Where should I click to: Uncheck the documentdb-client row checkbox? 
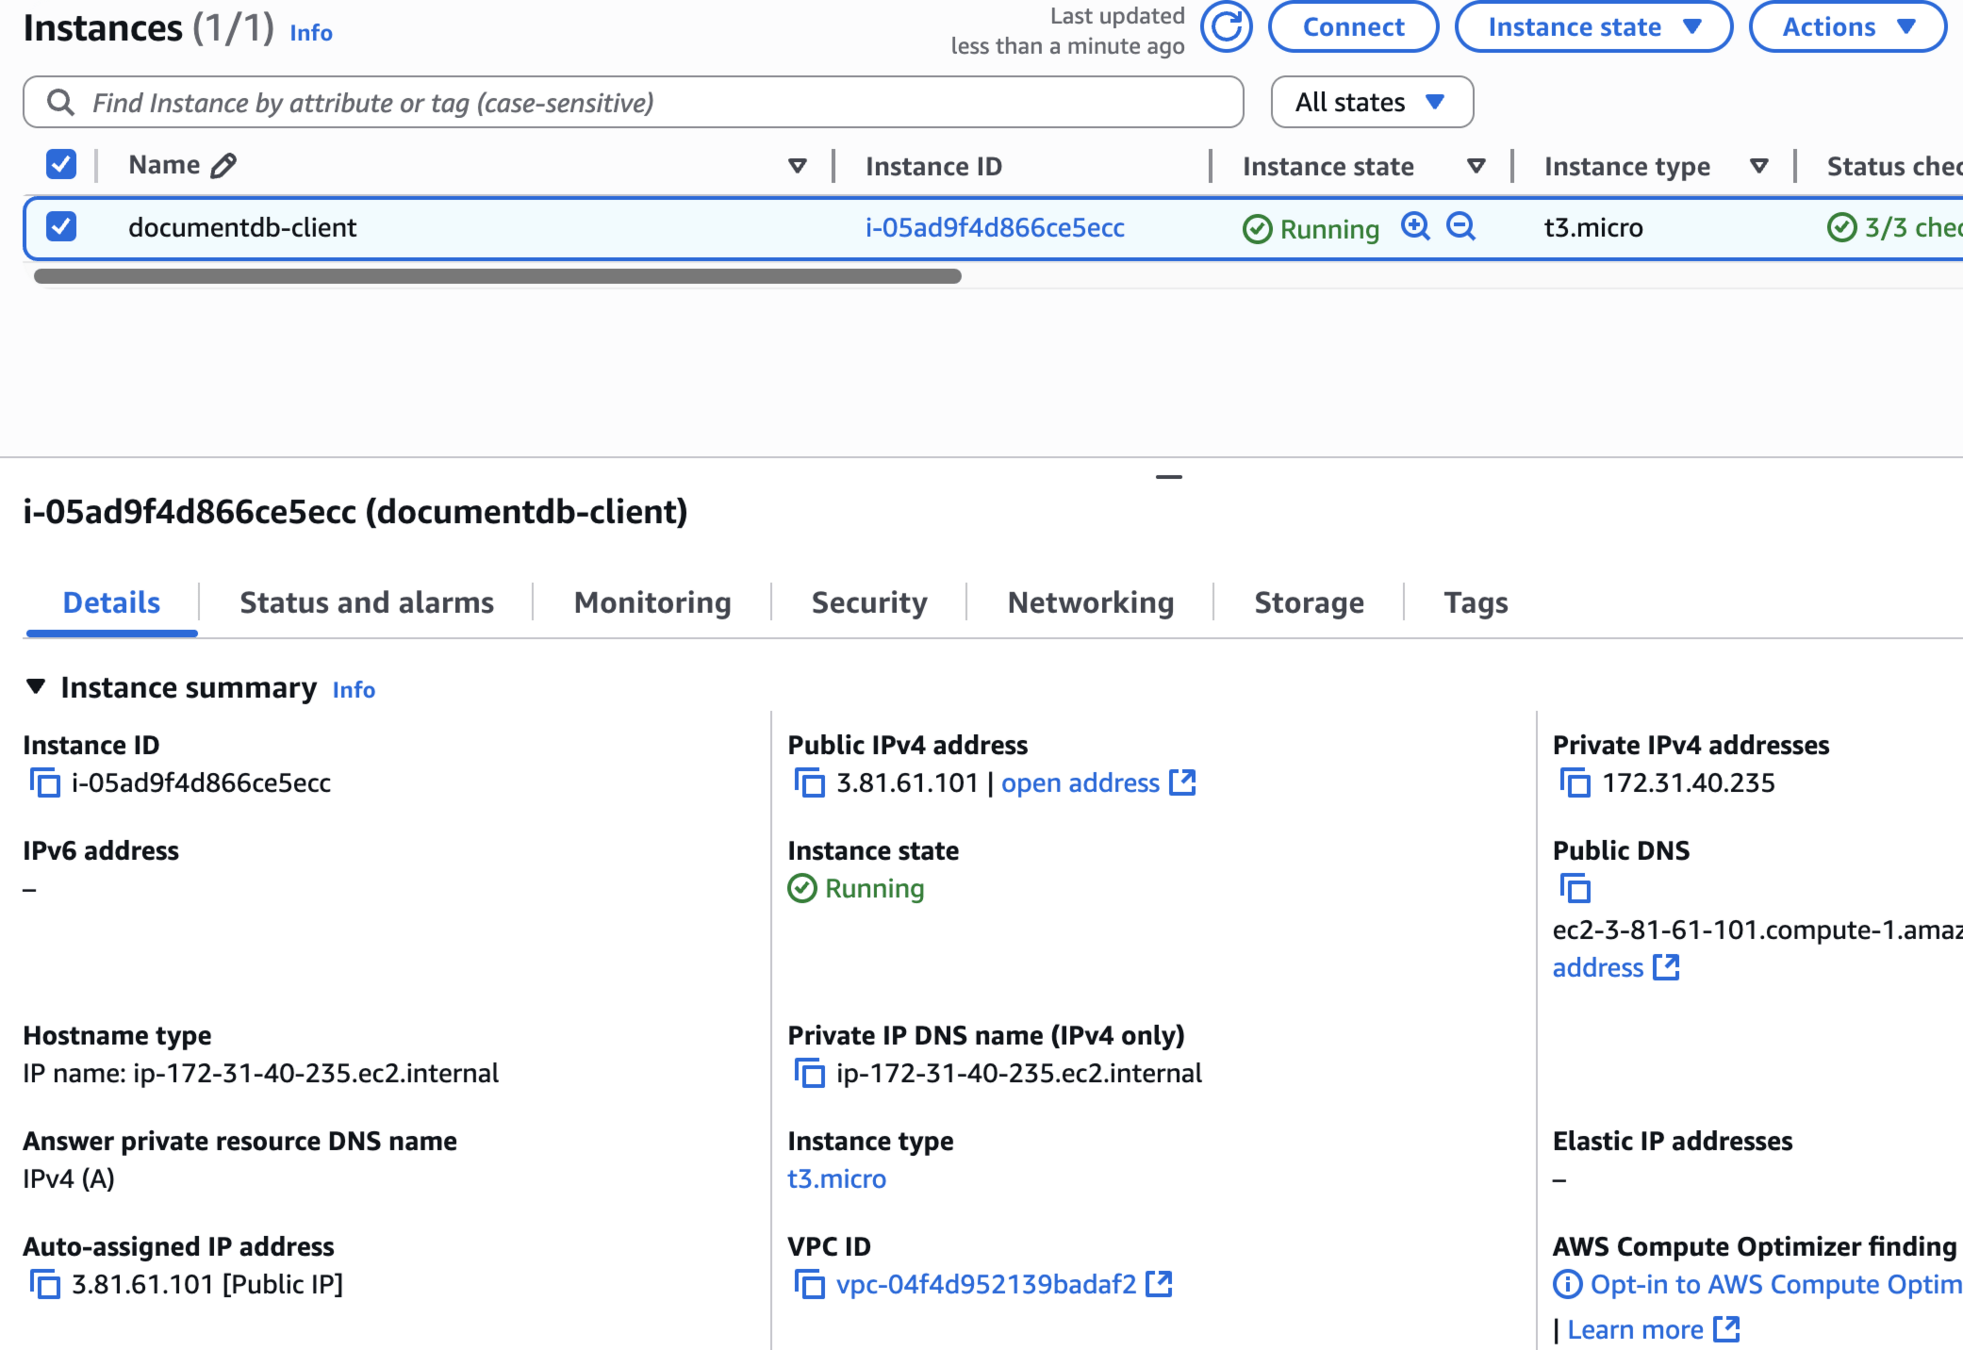point(61,227)
